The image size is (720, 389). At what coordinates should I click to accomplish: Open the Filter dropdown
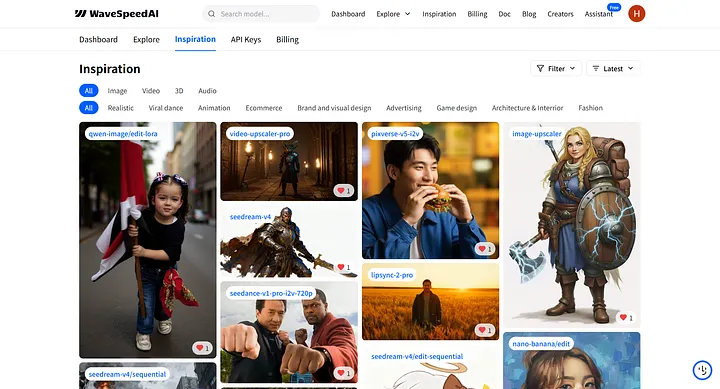pos(556,68)
